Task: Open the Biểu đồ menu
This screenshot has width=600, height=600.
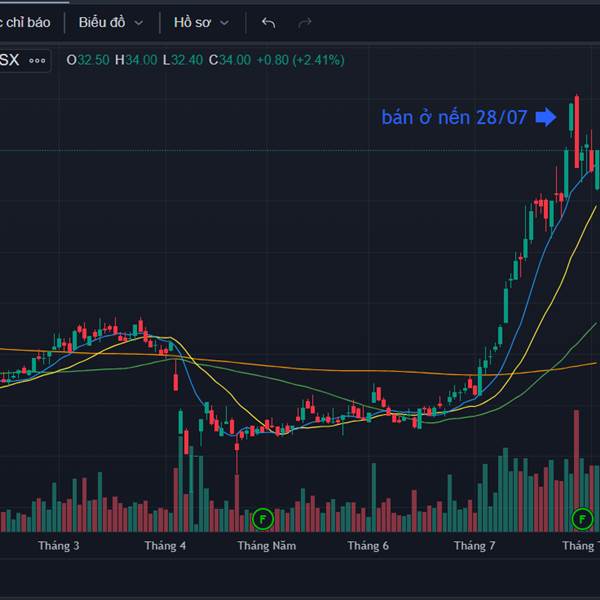Action: 102,23
